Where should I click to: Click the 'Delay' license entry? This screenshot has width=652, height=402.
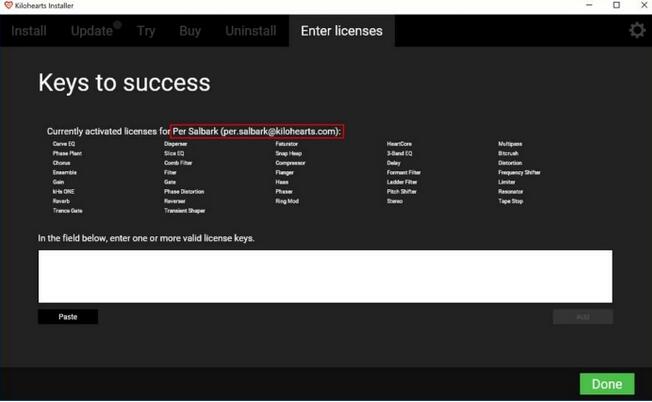coord(394,163)
